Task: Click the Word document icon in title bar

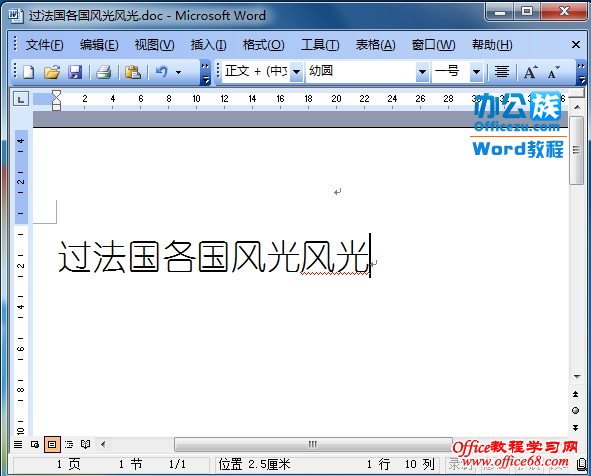Action: (x=15, y=16)
